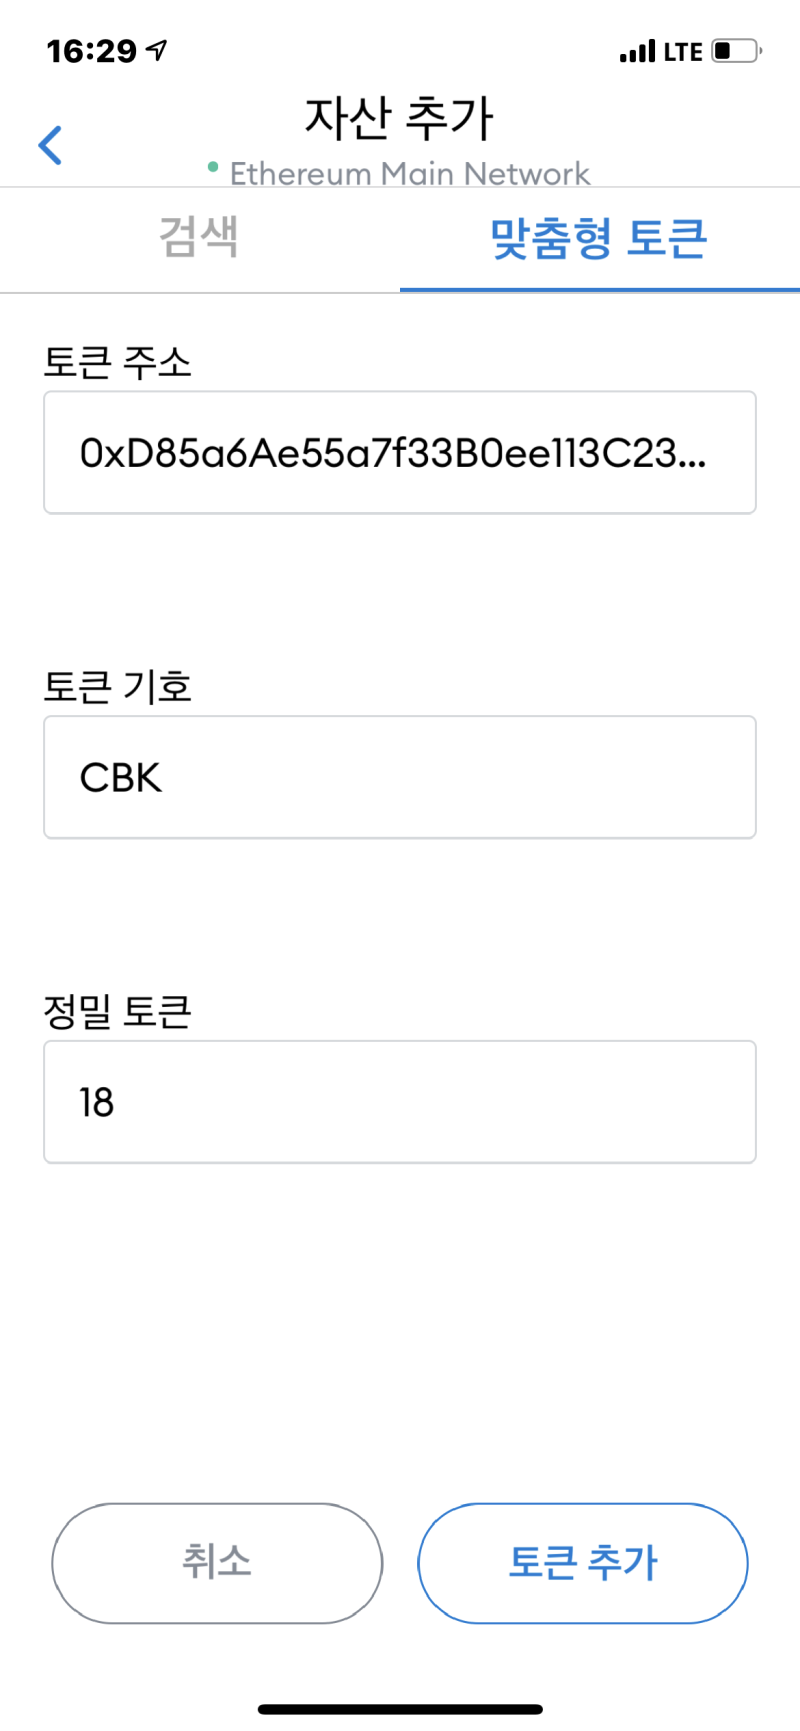Click the green network status dot
This screenshot has height=1731, width=800.
coord(213,168)
